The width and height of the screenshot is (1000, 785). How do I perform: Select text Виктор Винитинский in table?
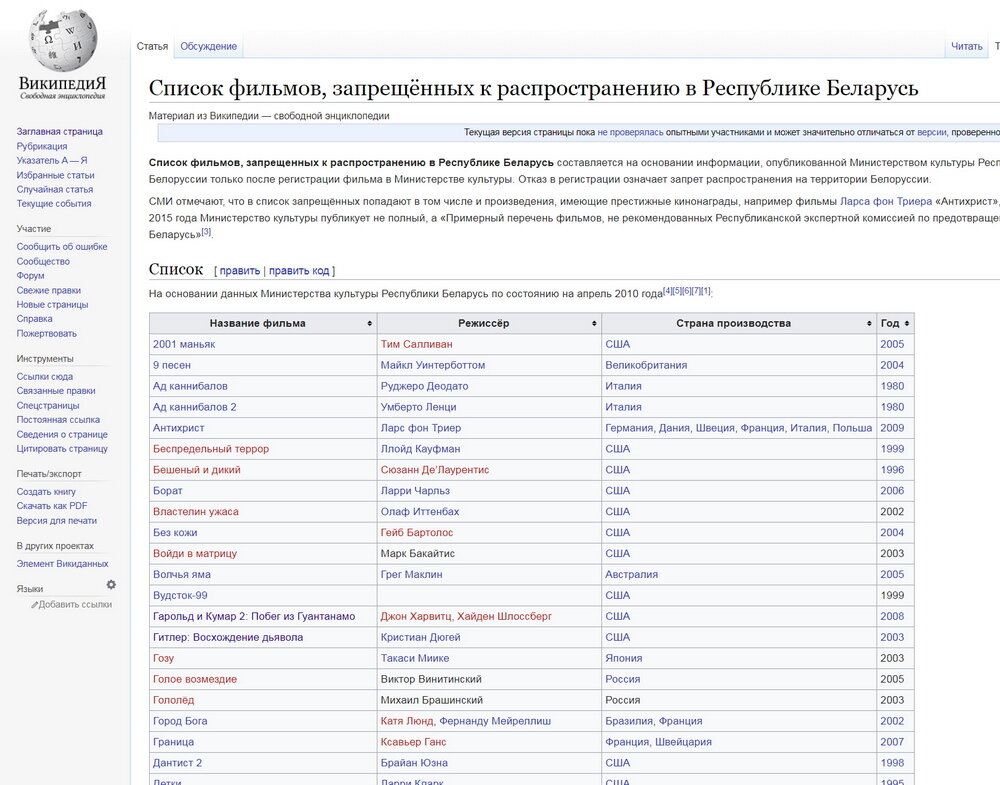pos(431,679)
